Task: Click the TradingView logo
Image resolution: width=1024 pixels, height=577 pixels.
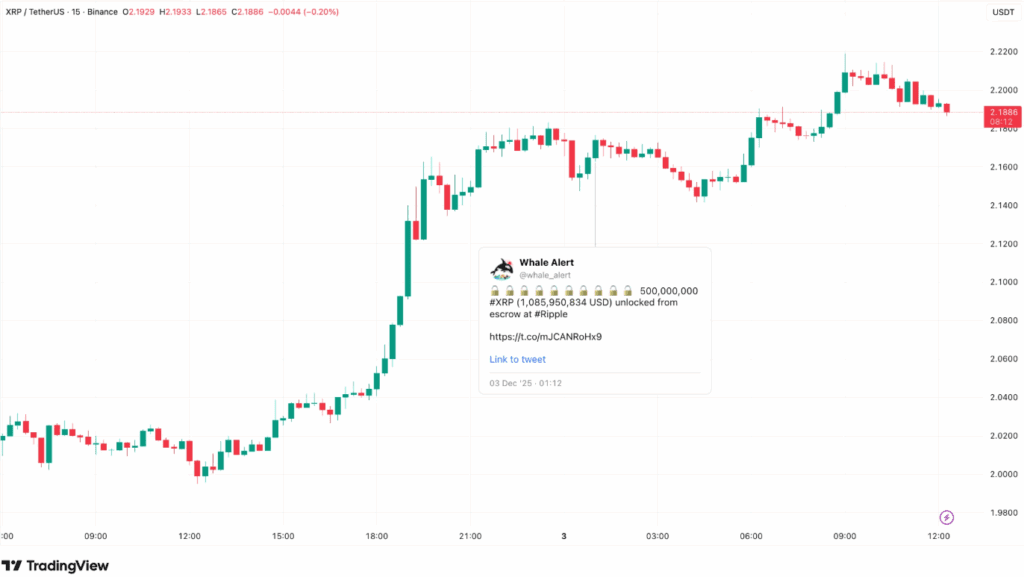Action: [55, 566]
